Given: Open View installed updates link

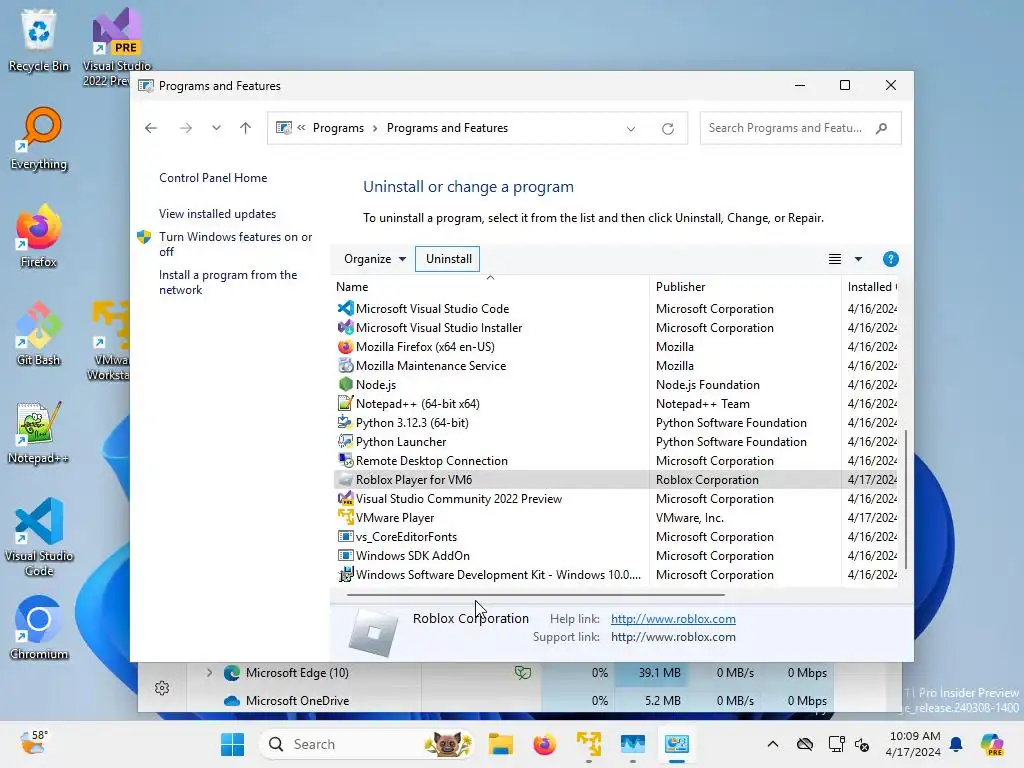Looking at the screenshot, I should click(x=217, y=214).
